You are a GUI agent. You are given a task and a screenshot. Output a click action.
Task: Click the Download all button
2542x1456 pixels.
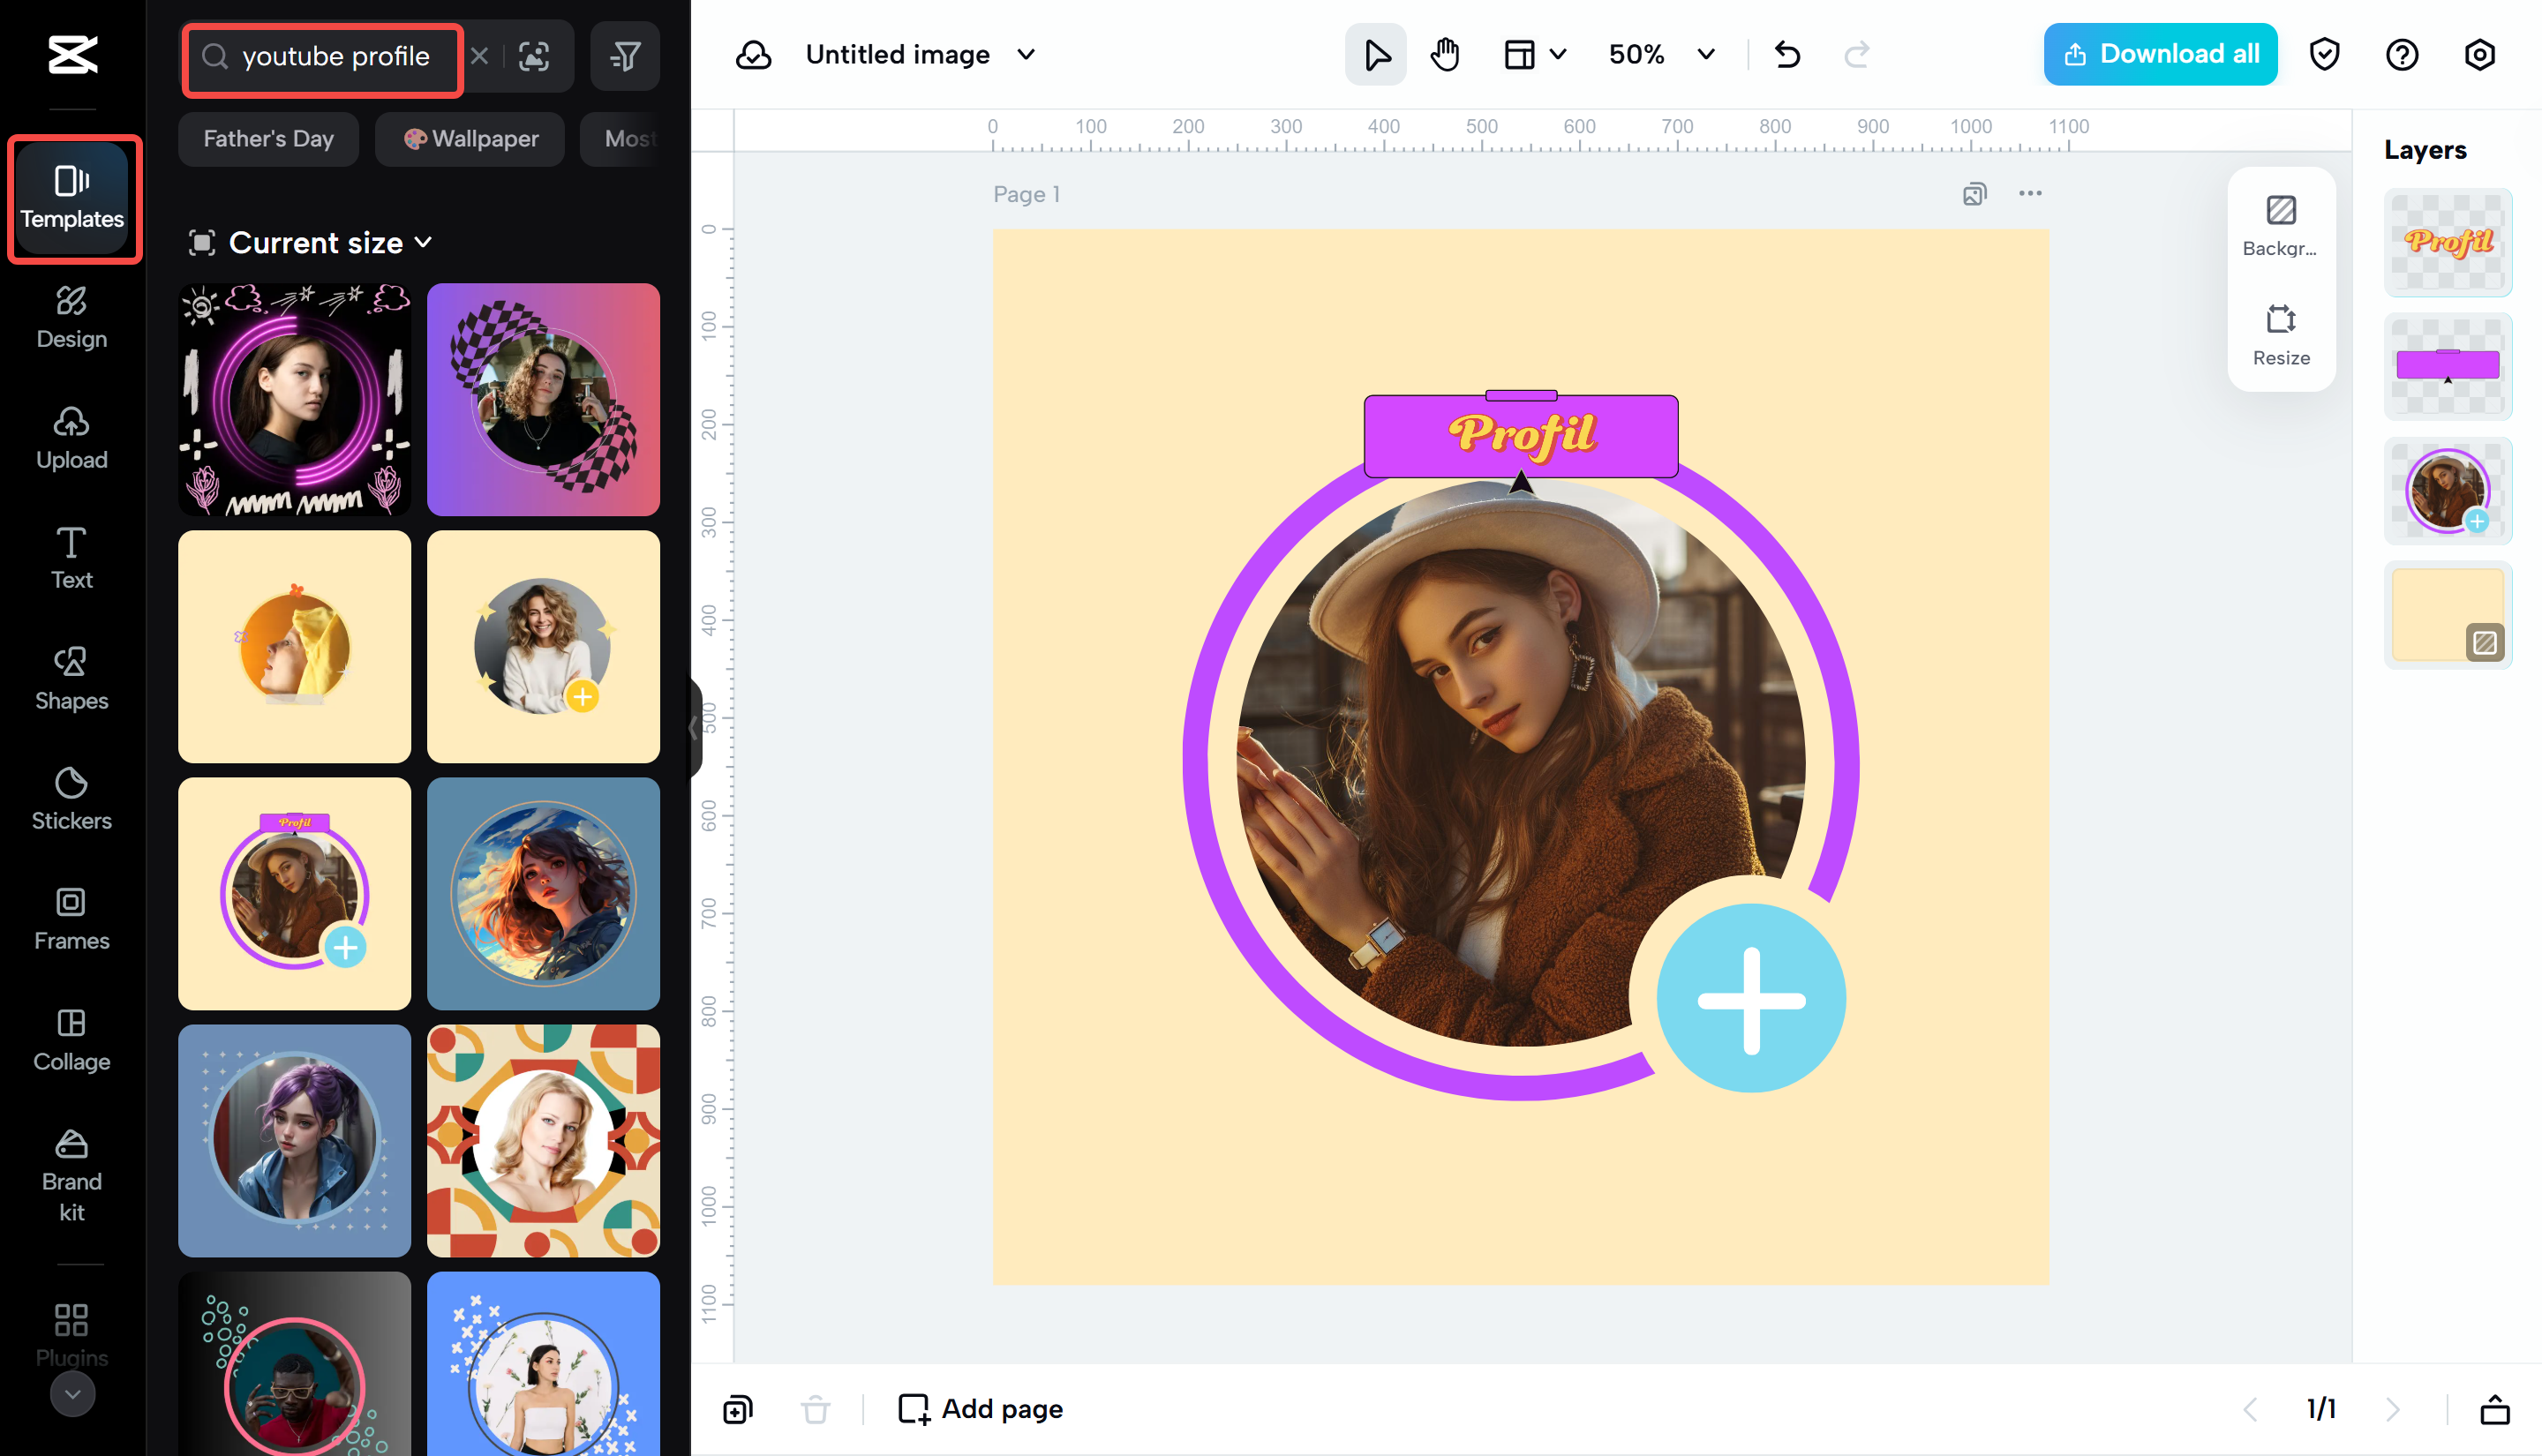click(x=2160, y=54)
